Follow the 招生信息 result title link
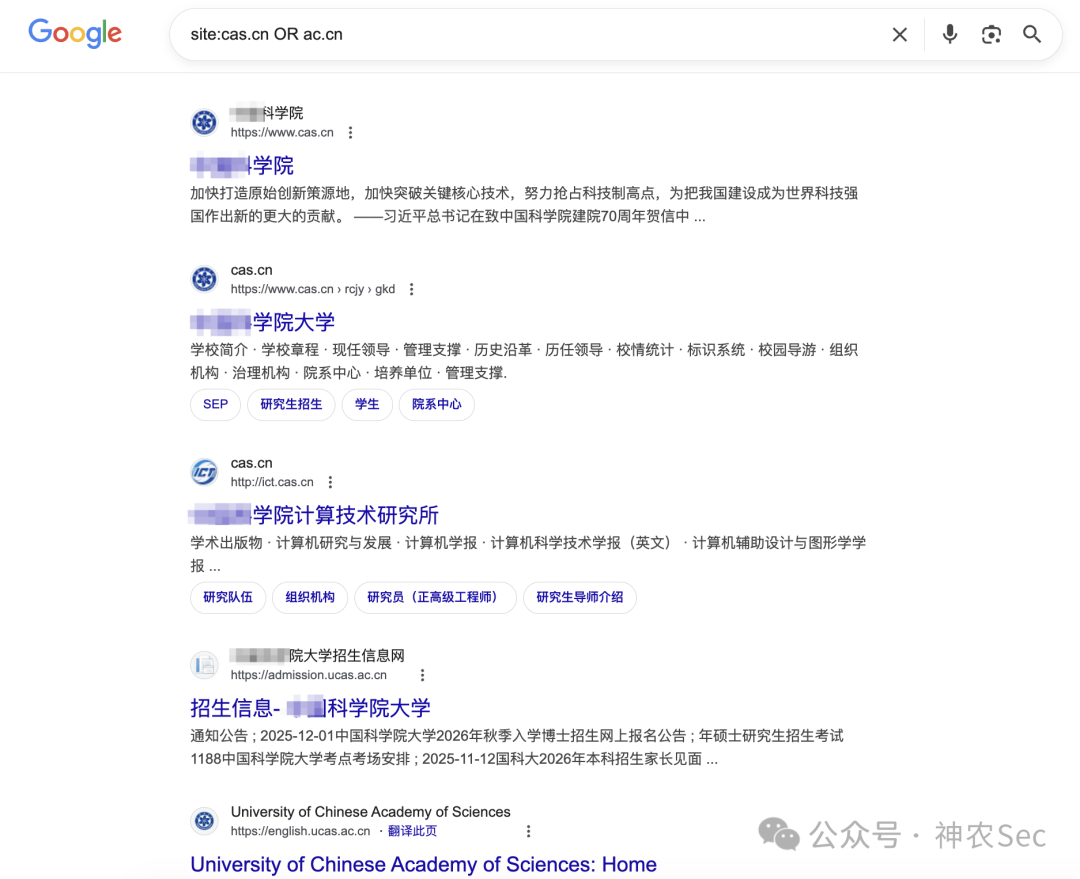This screenshot has height=879, width=1080. (x=310, y=708)
